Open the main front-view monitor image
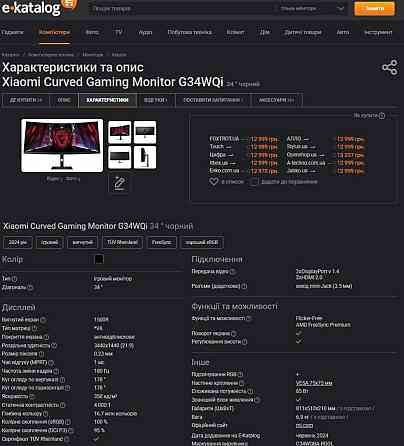Viewport: 404px width, 446px height. tap(62, 145)
